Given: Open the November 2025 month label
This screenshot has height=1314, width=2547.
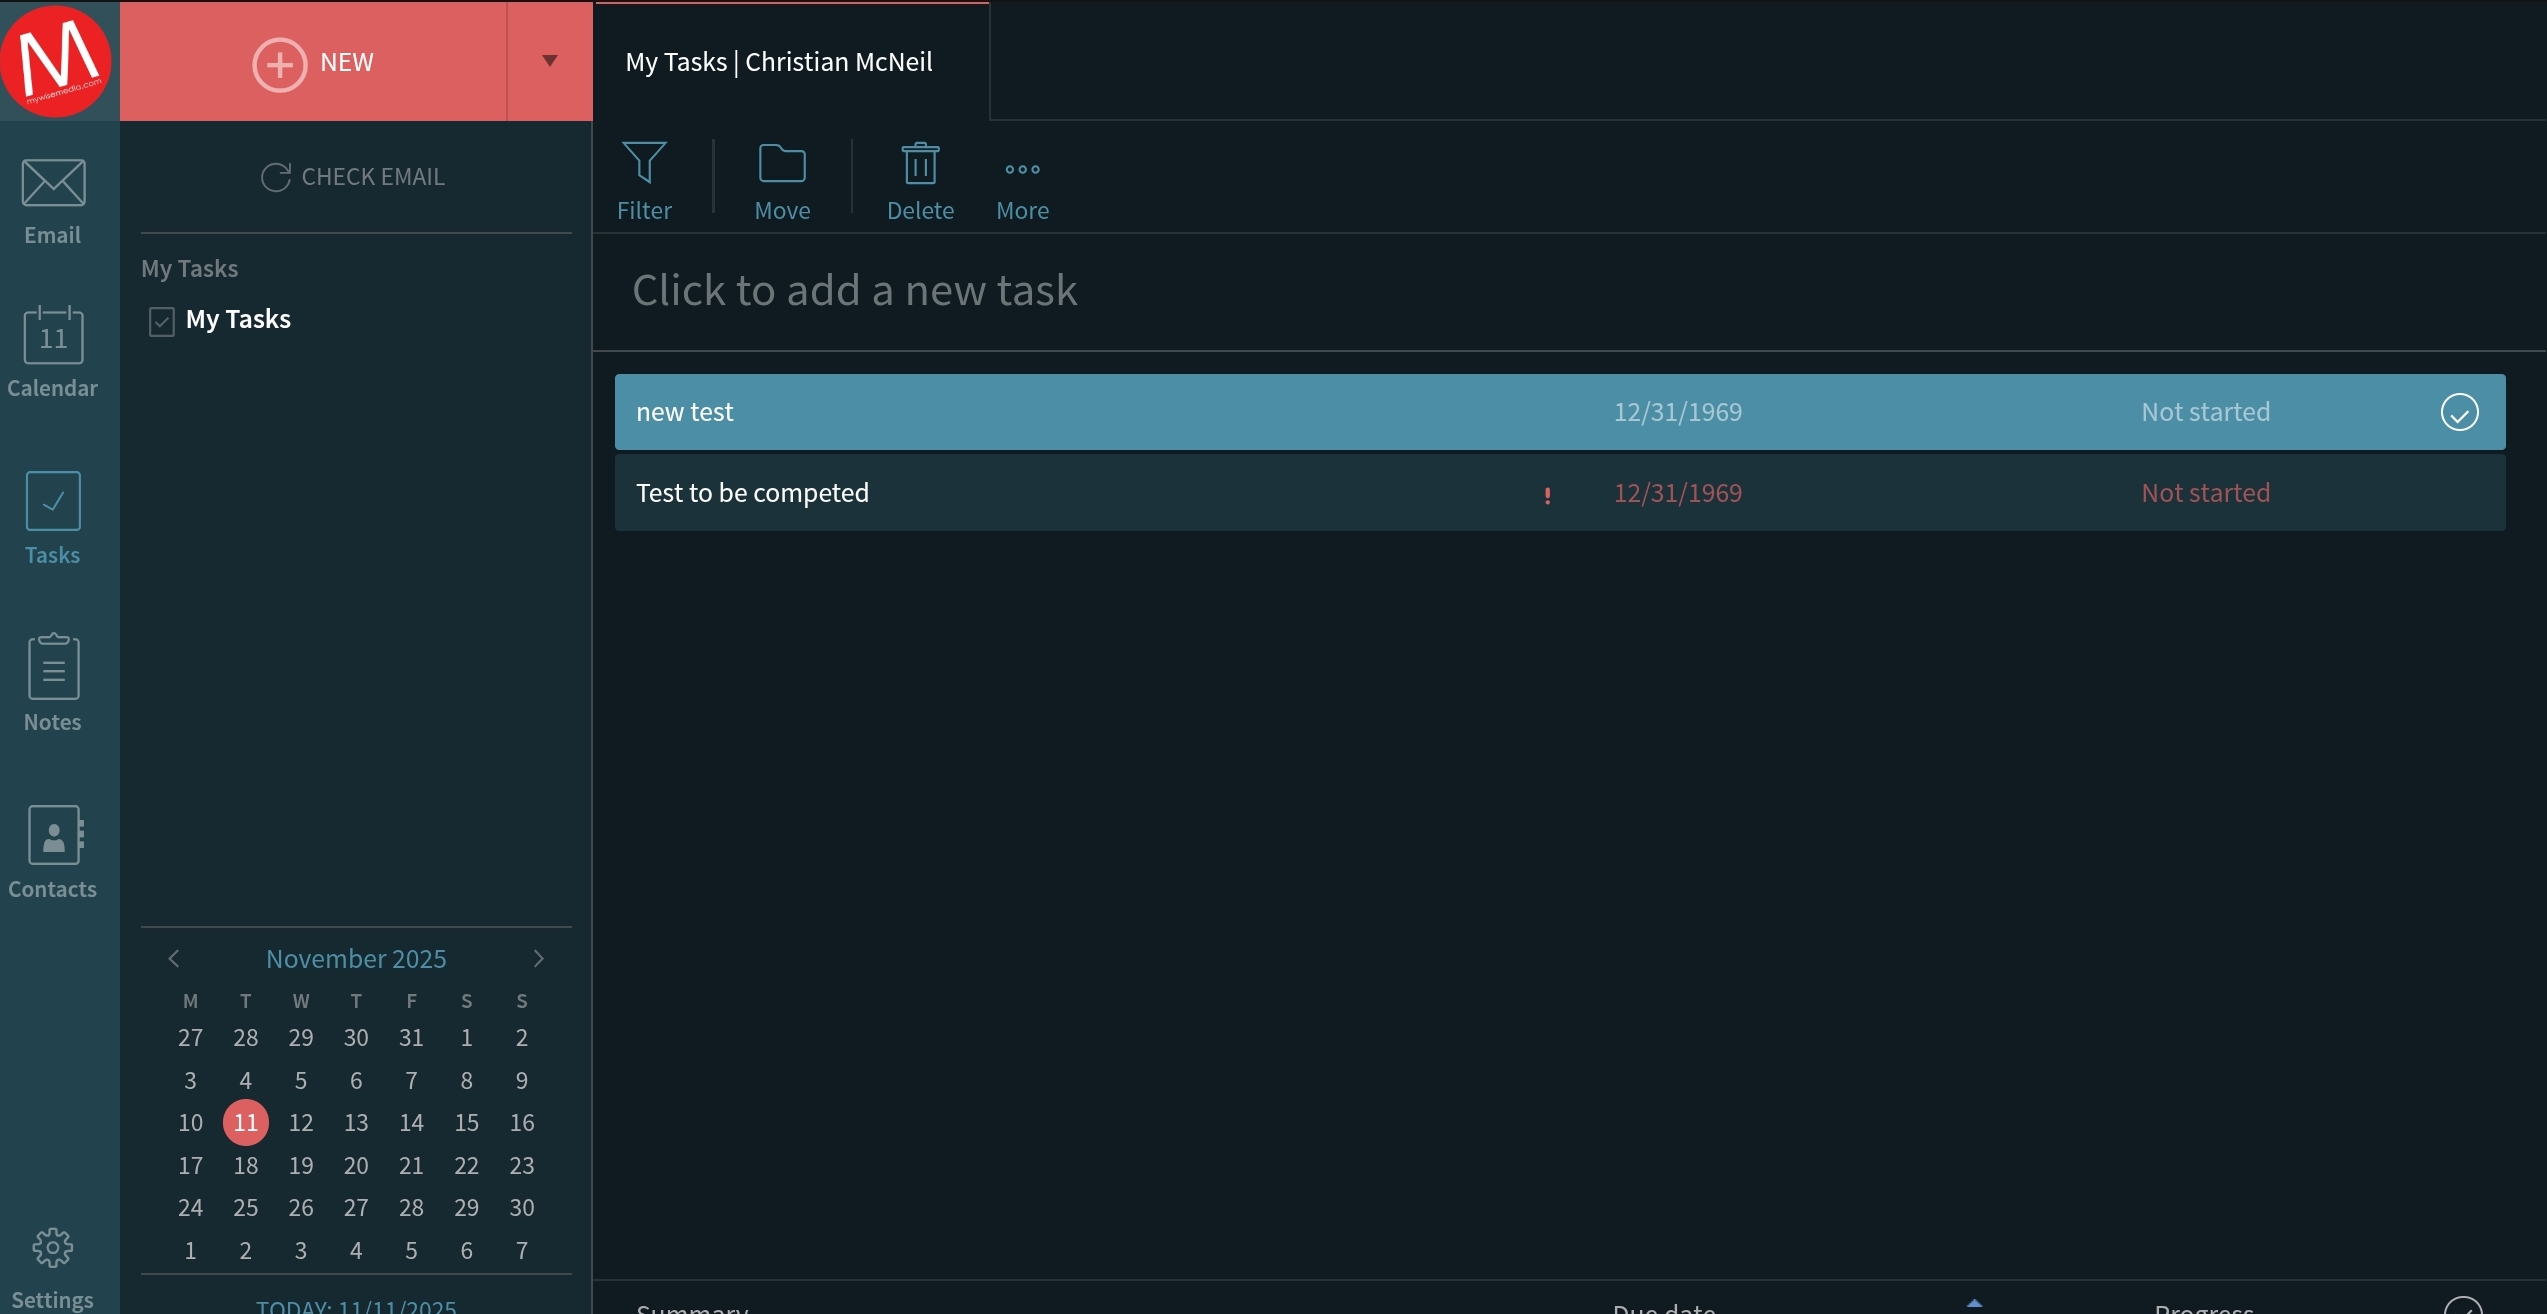Looking at the screenshot, I should pyautogui.click(x=356, y=958).
